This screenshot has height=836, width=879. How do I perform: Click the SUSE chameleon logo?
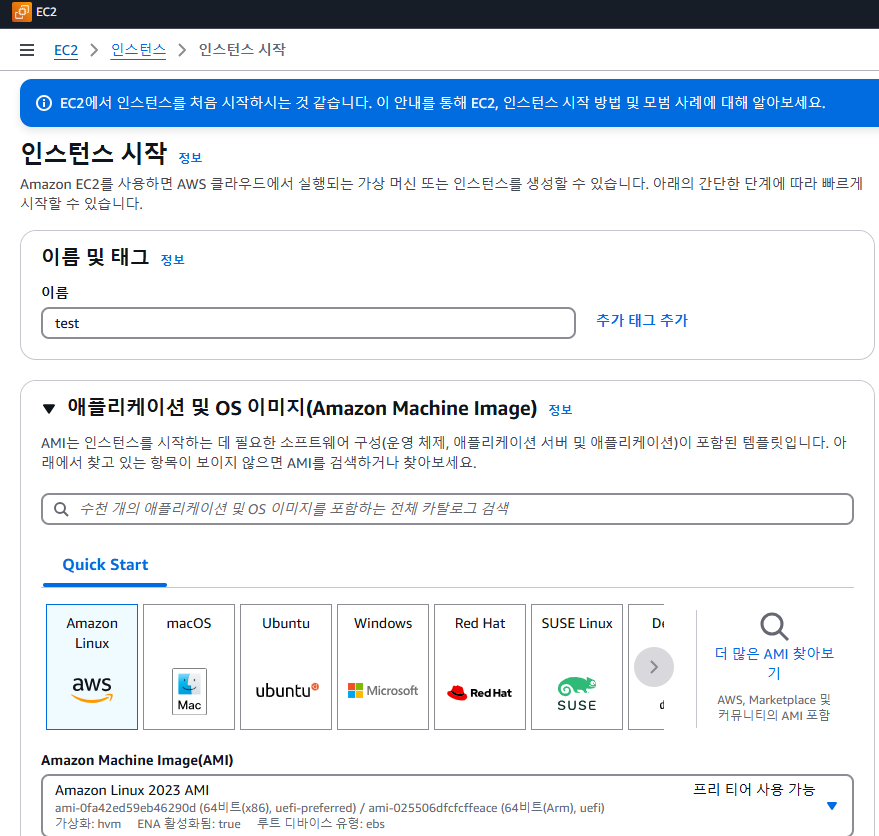point(577,694)
